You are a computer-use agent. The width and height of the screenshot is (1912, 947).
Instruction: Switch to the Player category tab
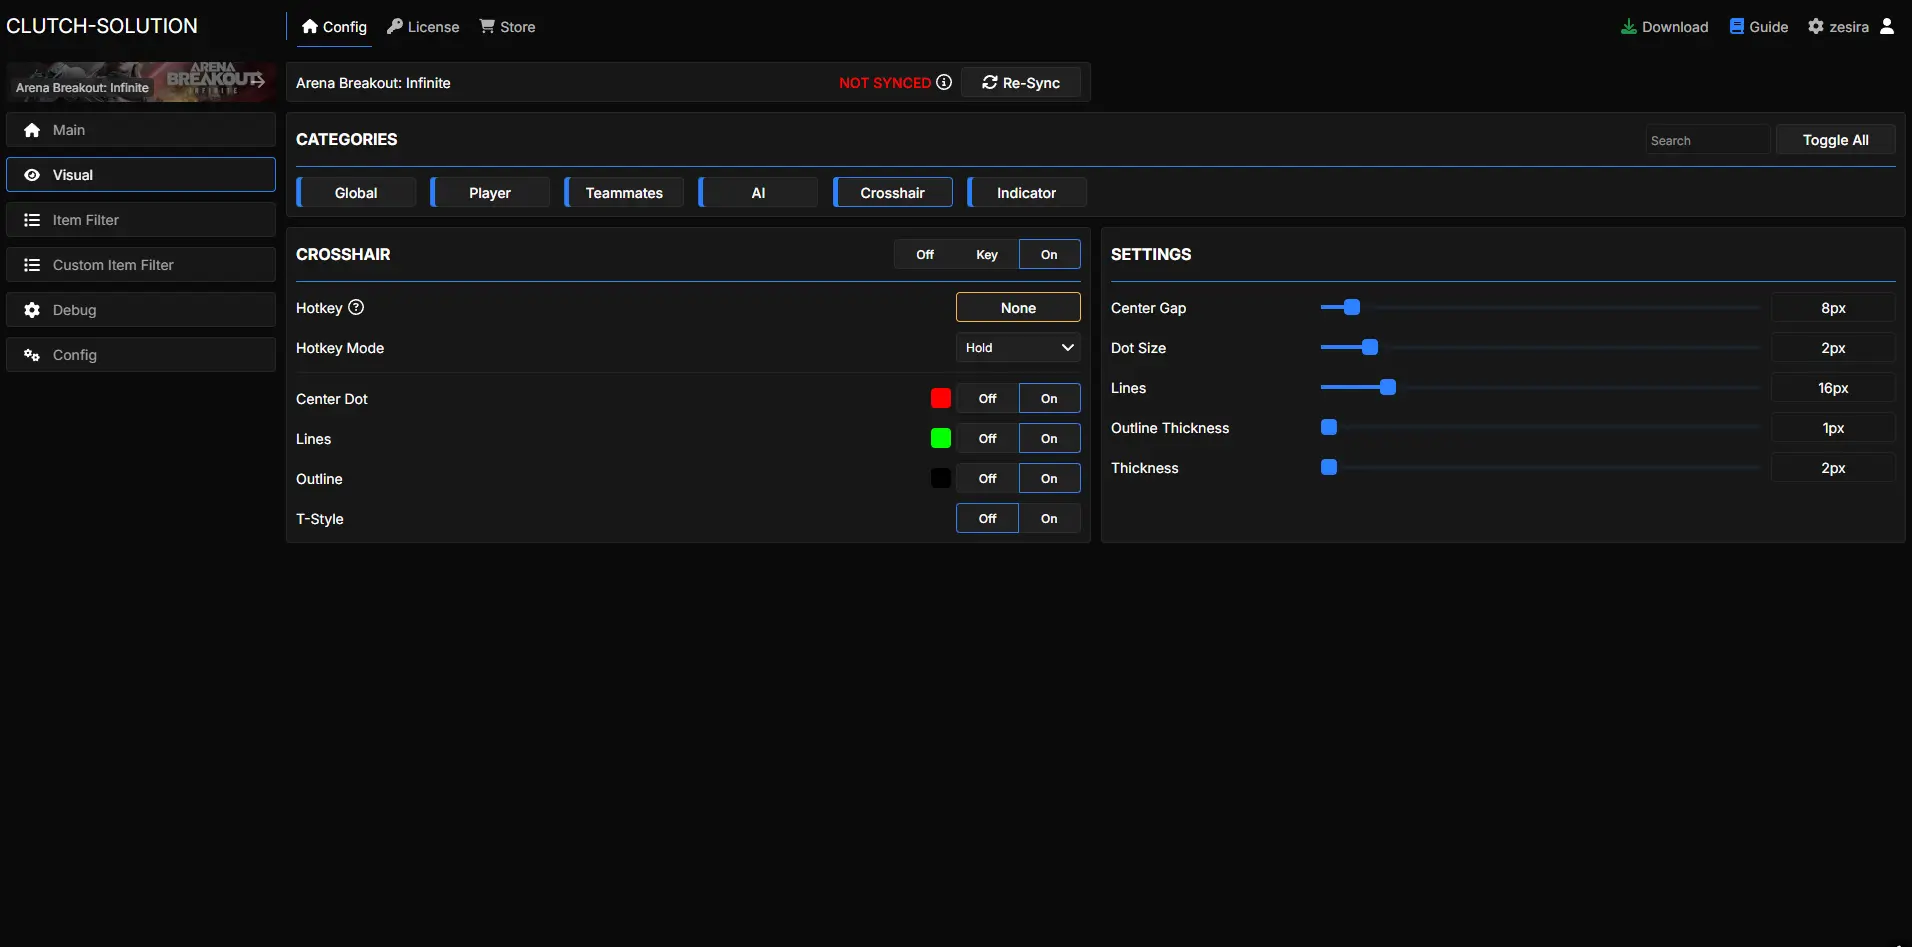coord(490,193)
